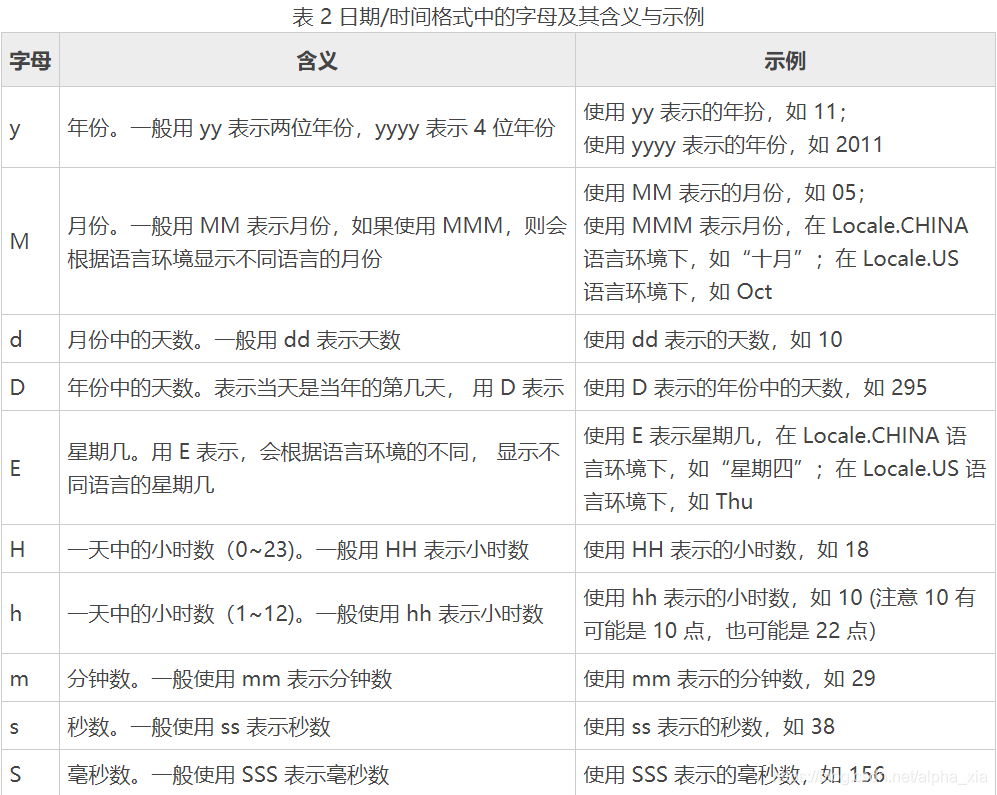Click meaning '毫秒数。一般使用 SSS 表示毫秒数'

tap(228, 775)
